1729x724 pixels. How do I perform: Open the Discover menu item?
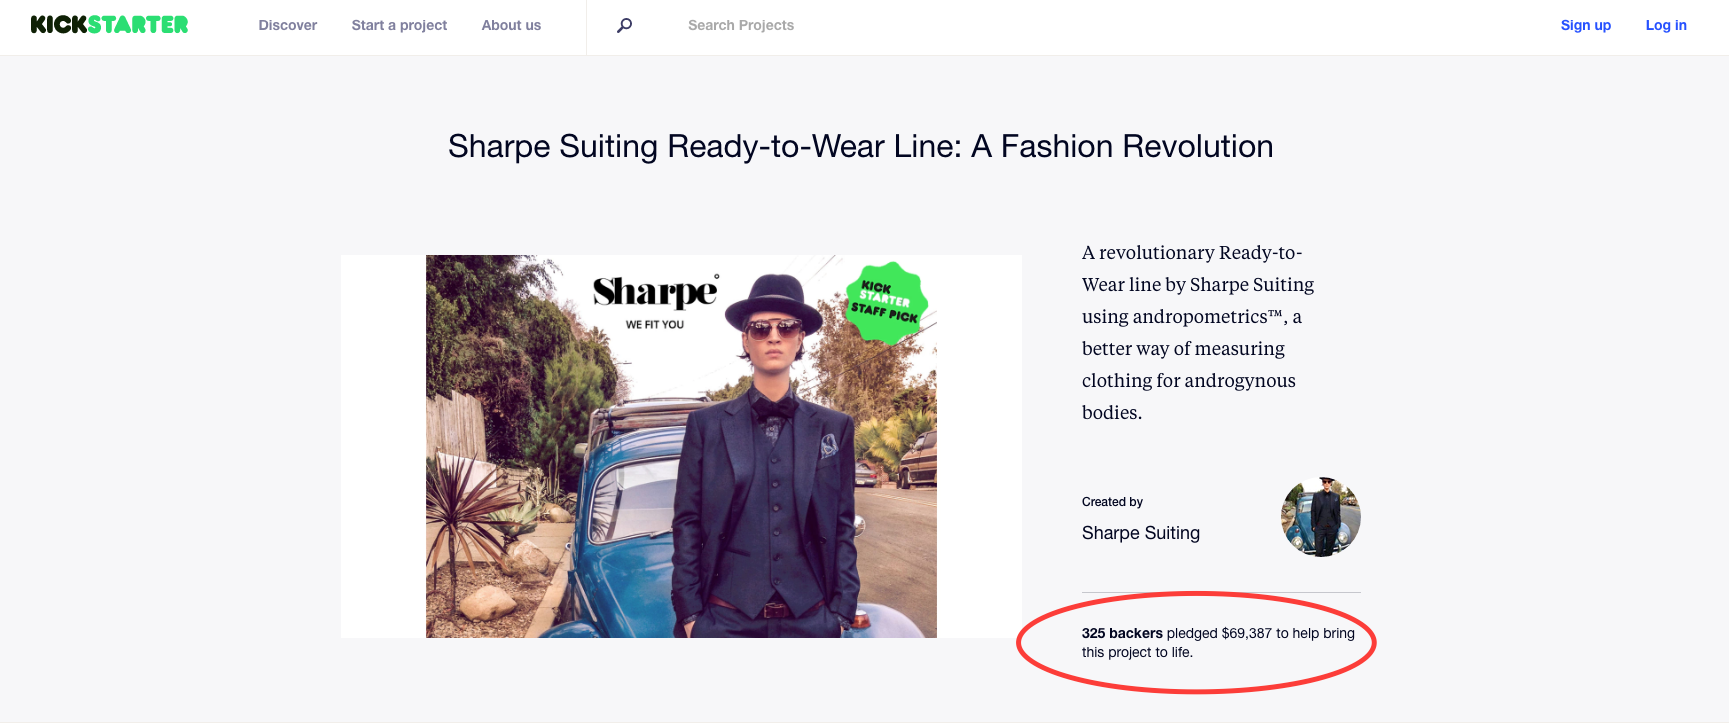click(x=288, y=25)
